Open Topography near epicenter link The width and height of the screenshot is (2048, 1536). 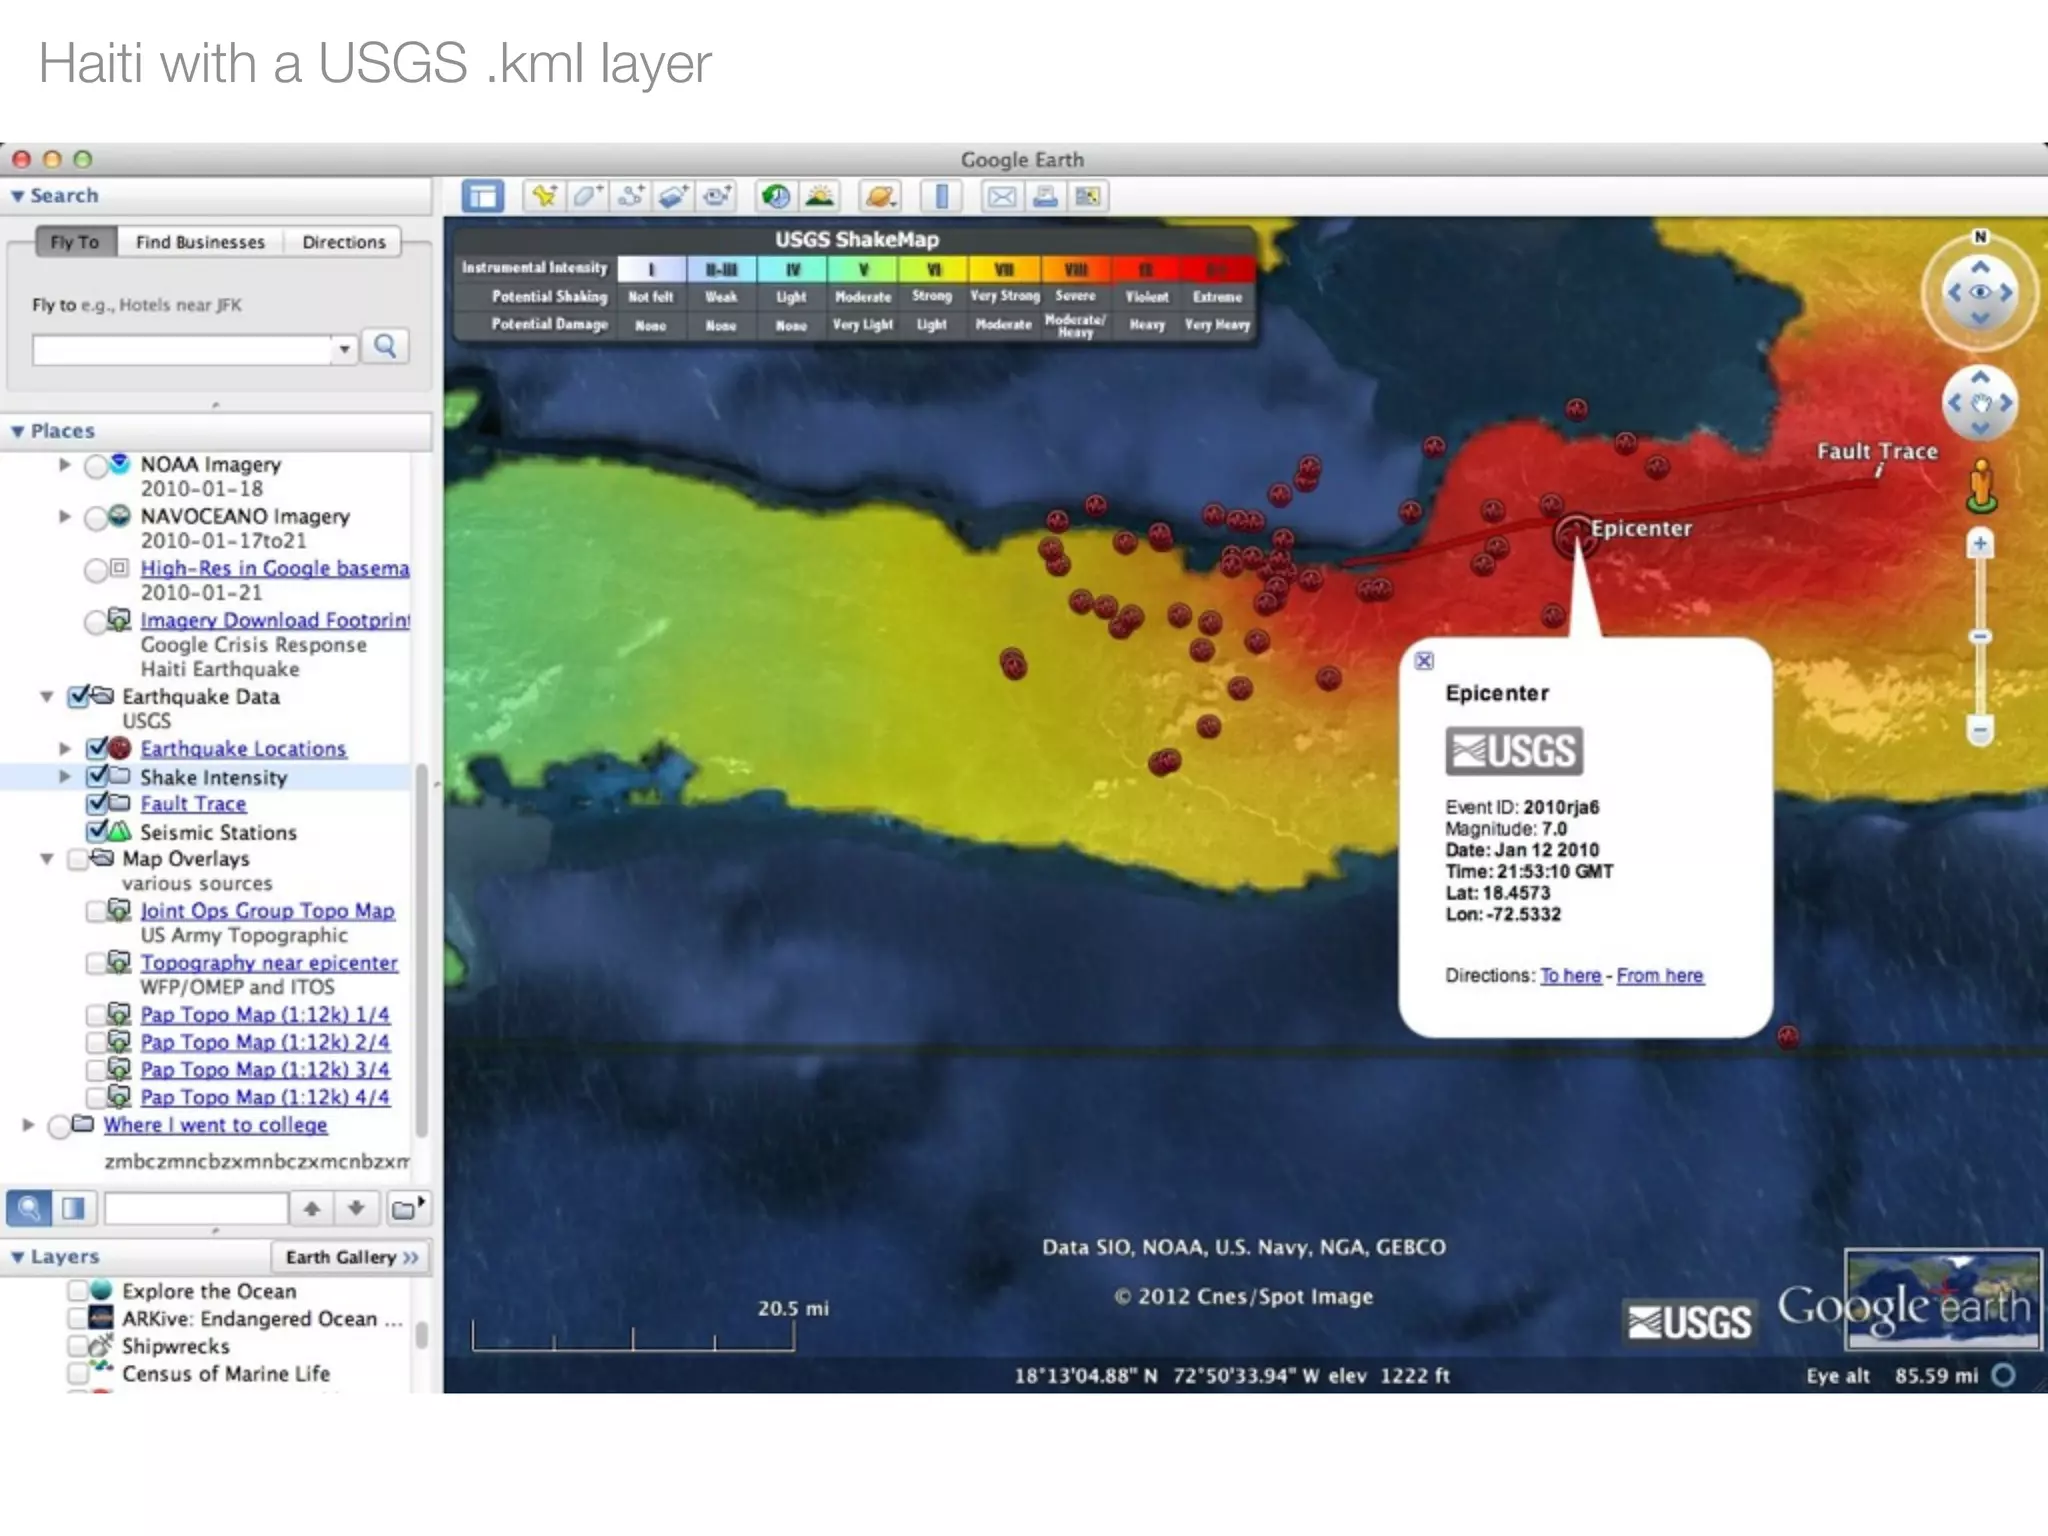coord(269,963)
